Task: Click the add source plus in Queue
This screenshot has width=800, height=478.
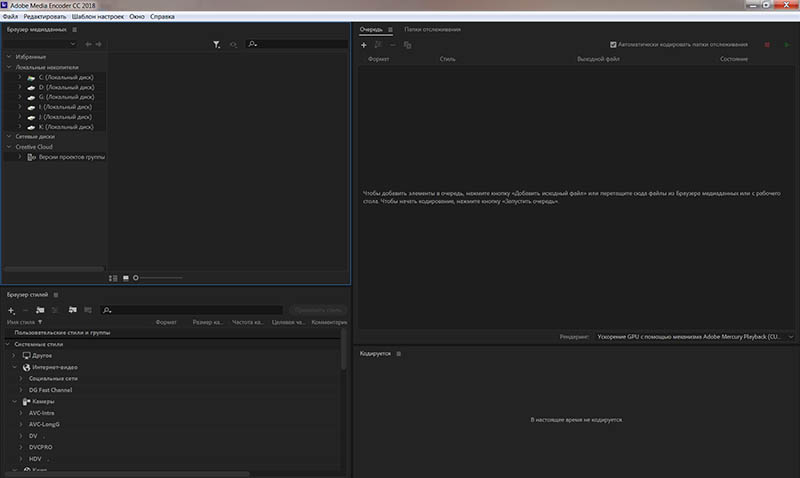Action: [364, 45]
